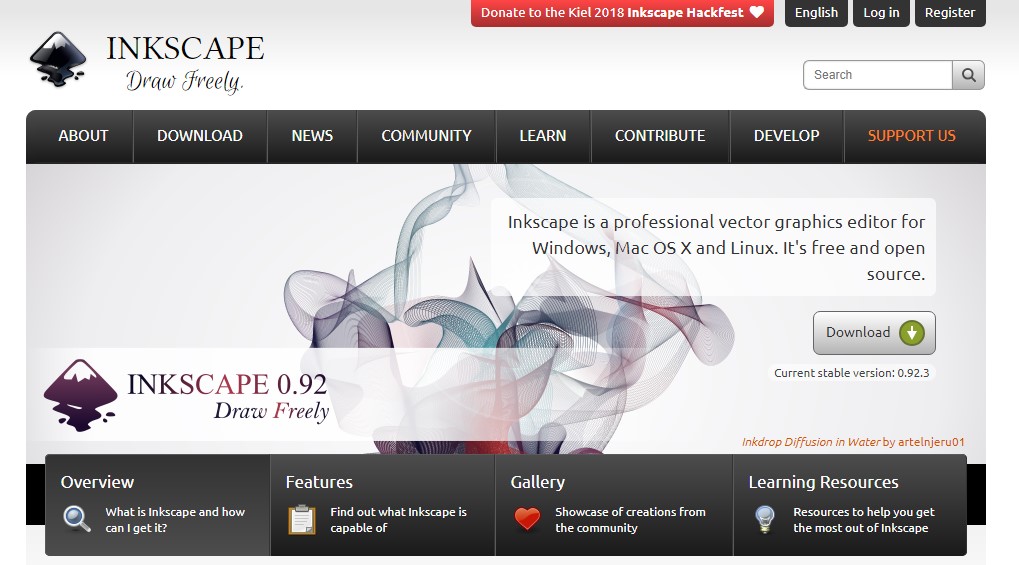Click the heart icon in the donate banner
1019x565 pixels.
pyautogui.click(x=756, y=12)
